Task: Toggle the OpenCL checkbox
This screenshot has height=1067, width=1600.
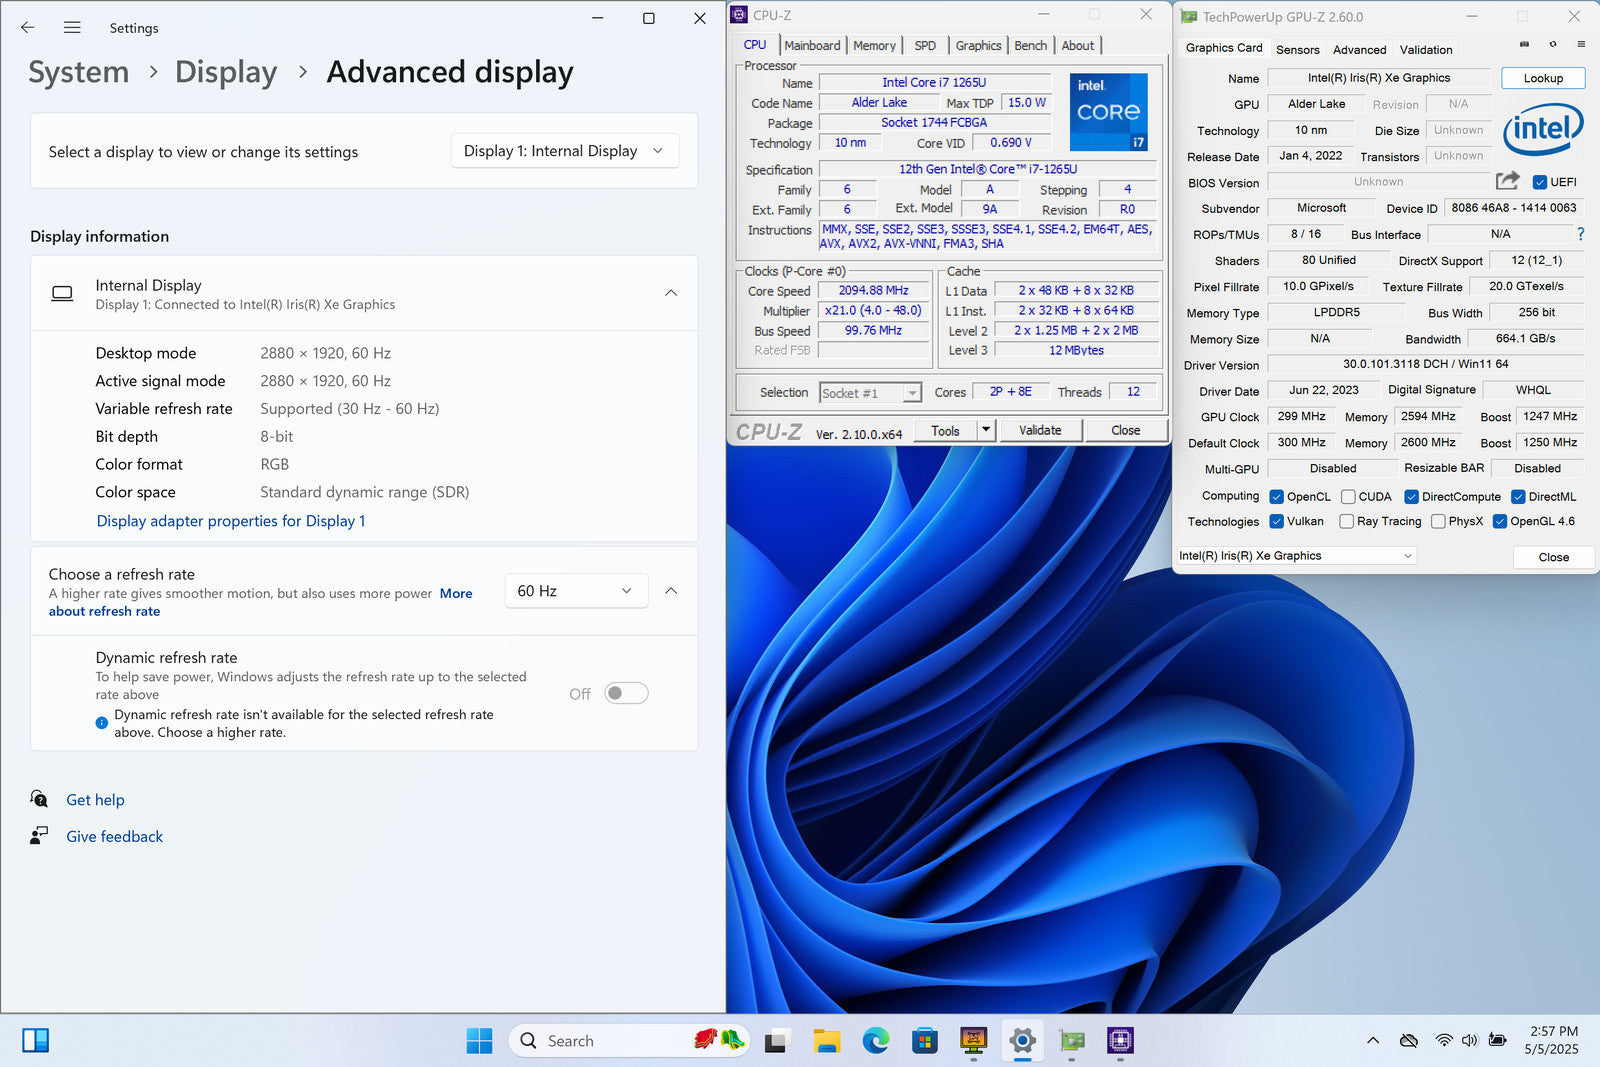Action: [x=1276, y=496]
